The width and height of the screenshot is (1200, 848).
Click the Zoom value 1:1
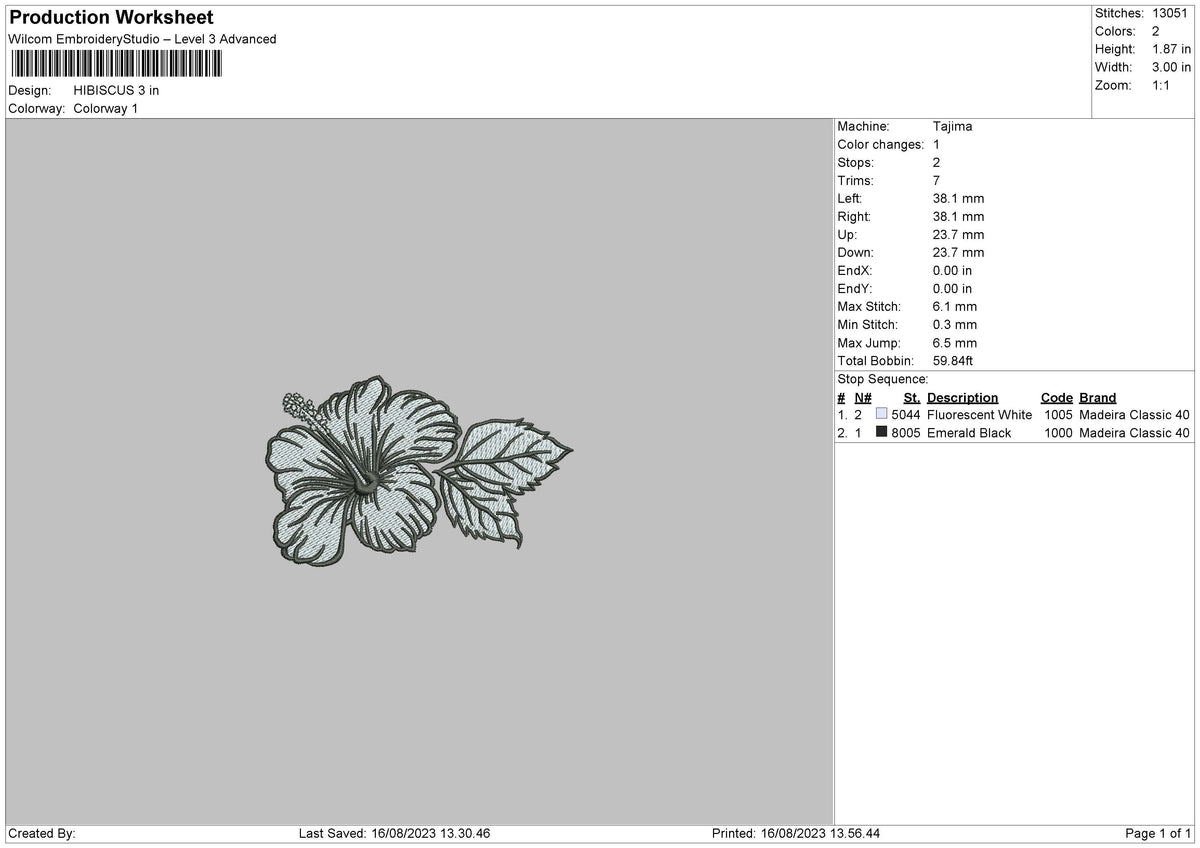pos(1162,85)
